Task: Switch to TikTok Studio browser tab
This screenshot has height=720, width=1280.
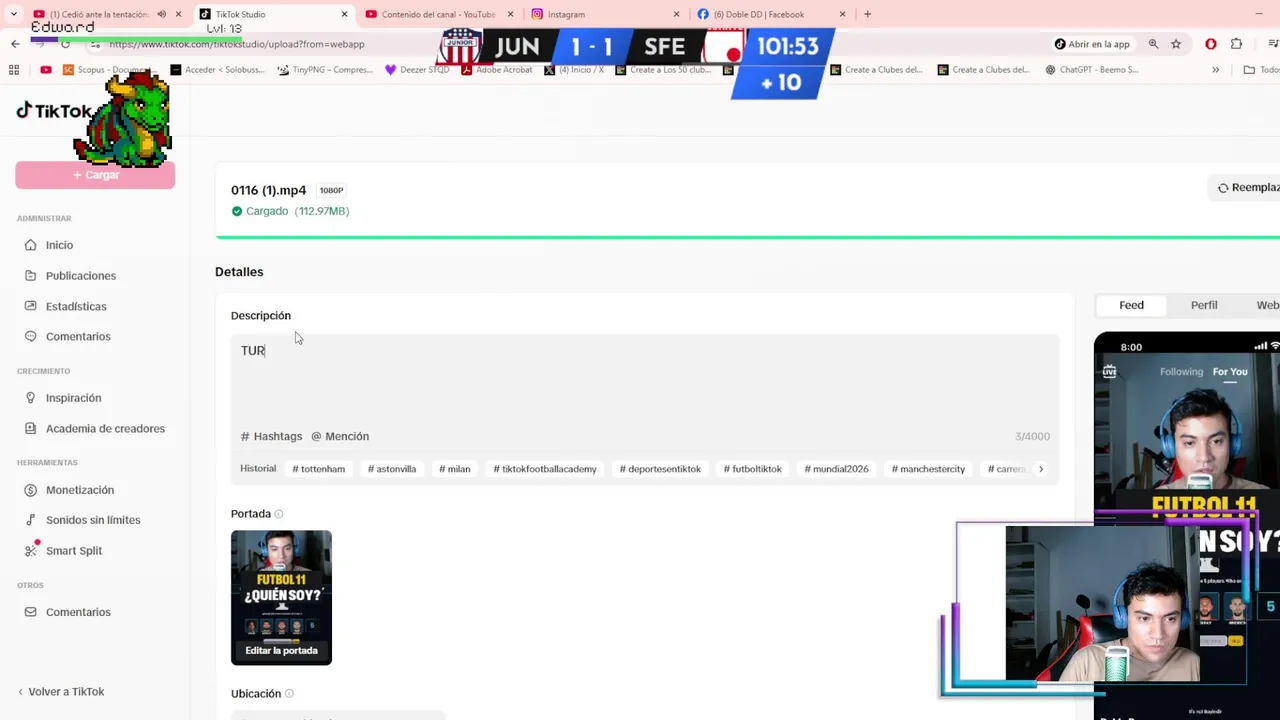Action: (271, 14)
